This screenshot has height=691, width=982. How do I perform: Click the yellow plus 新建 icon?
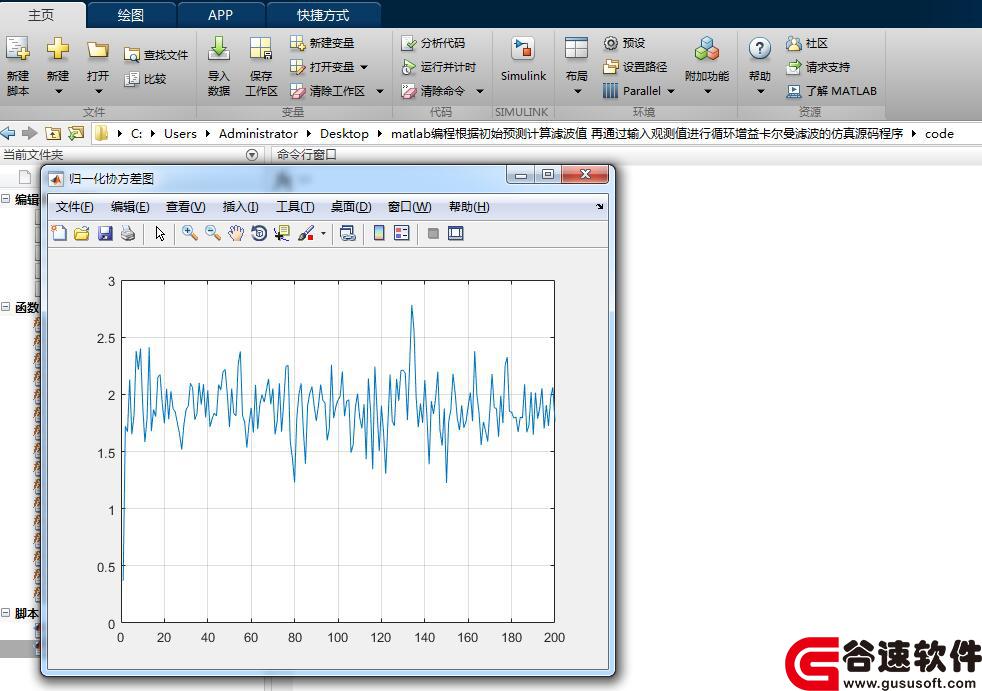click(58, 48)
